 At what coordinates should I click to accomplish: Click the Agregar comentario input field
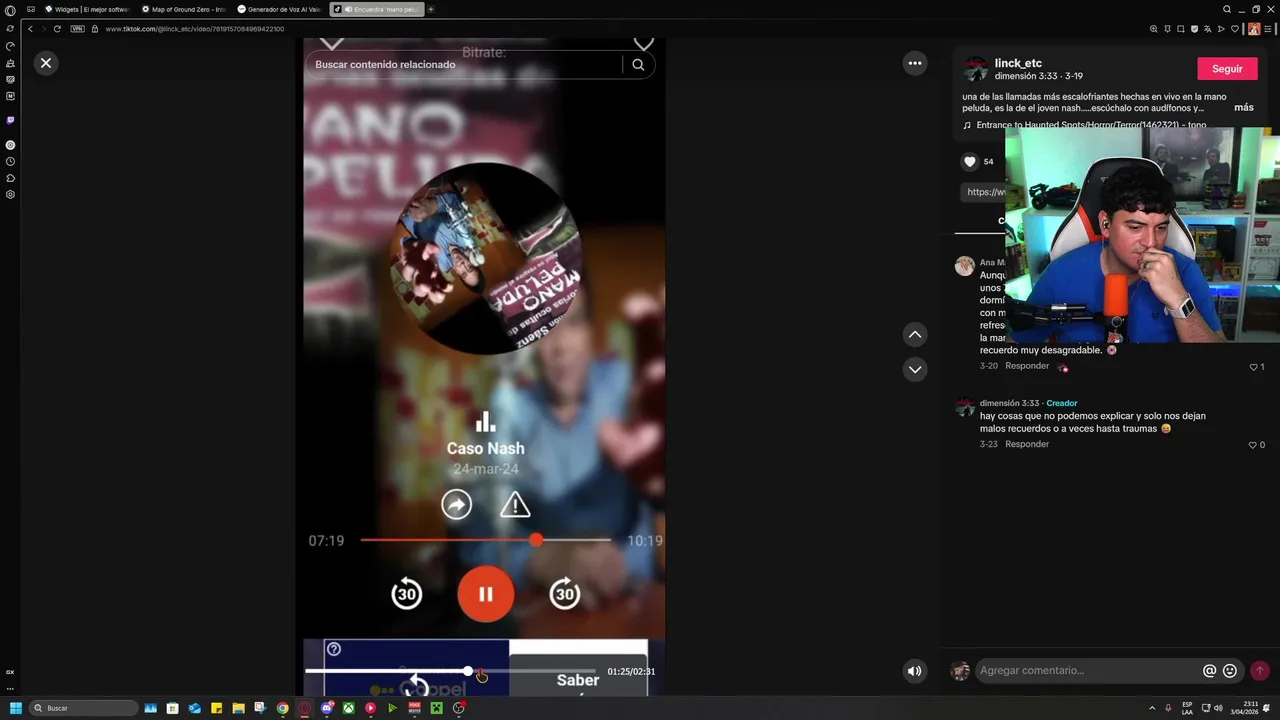pyautogui.click(x=1088, y=671)
